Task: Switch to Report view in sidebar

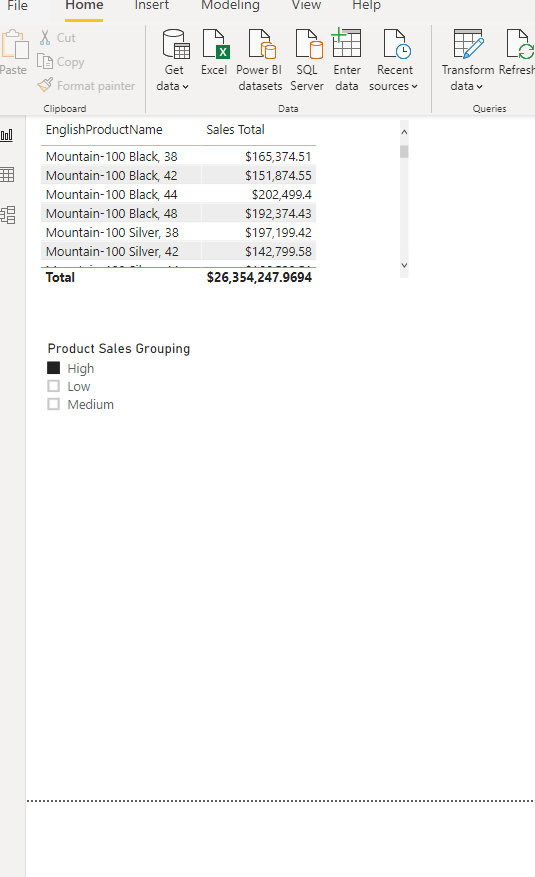Action: pyautogui.click(x=7, y=135)
